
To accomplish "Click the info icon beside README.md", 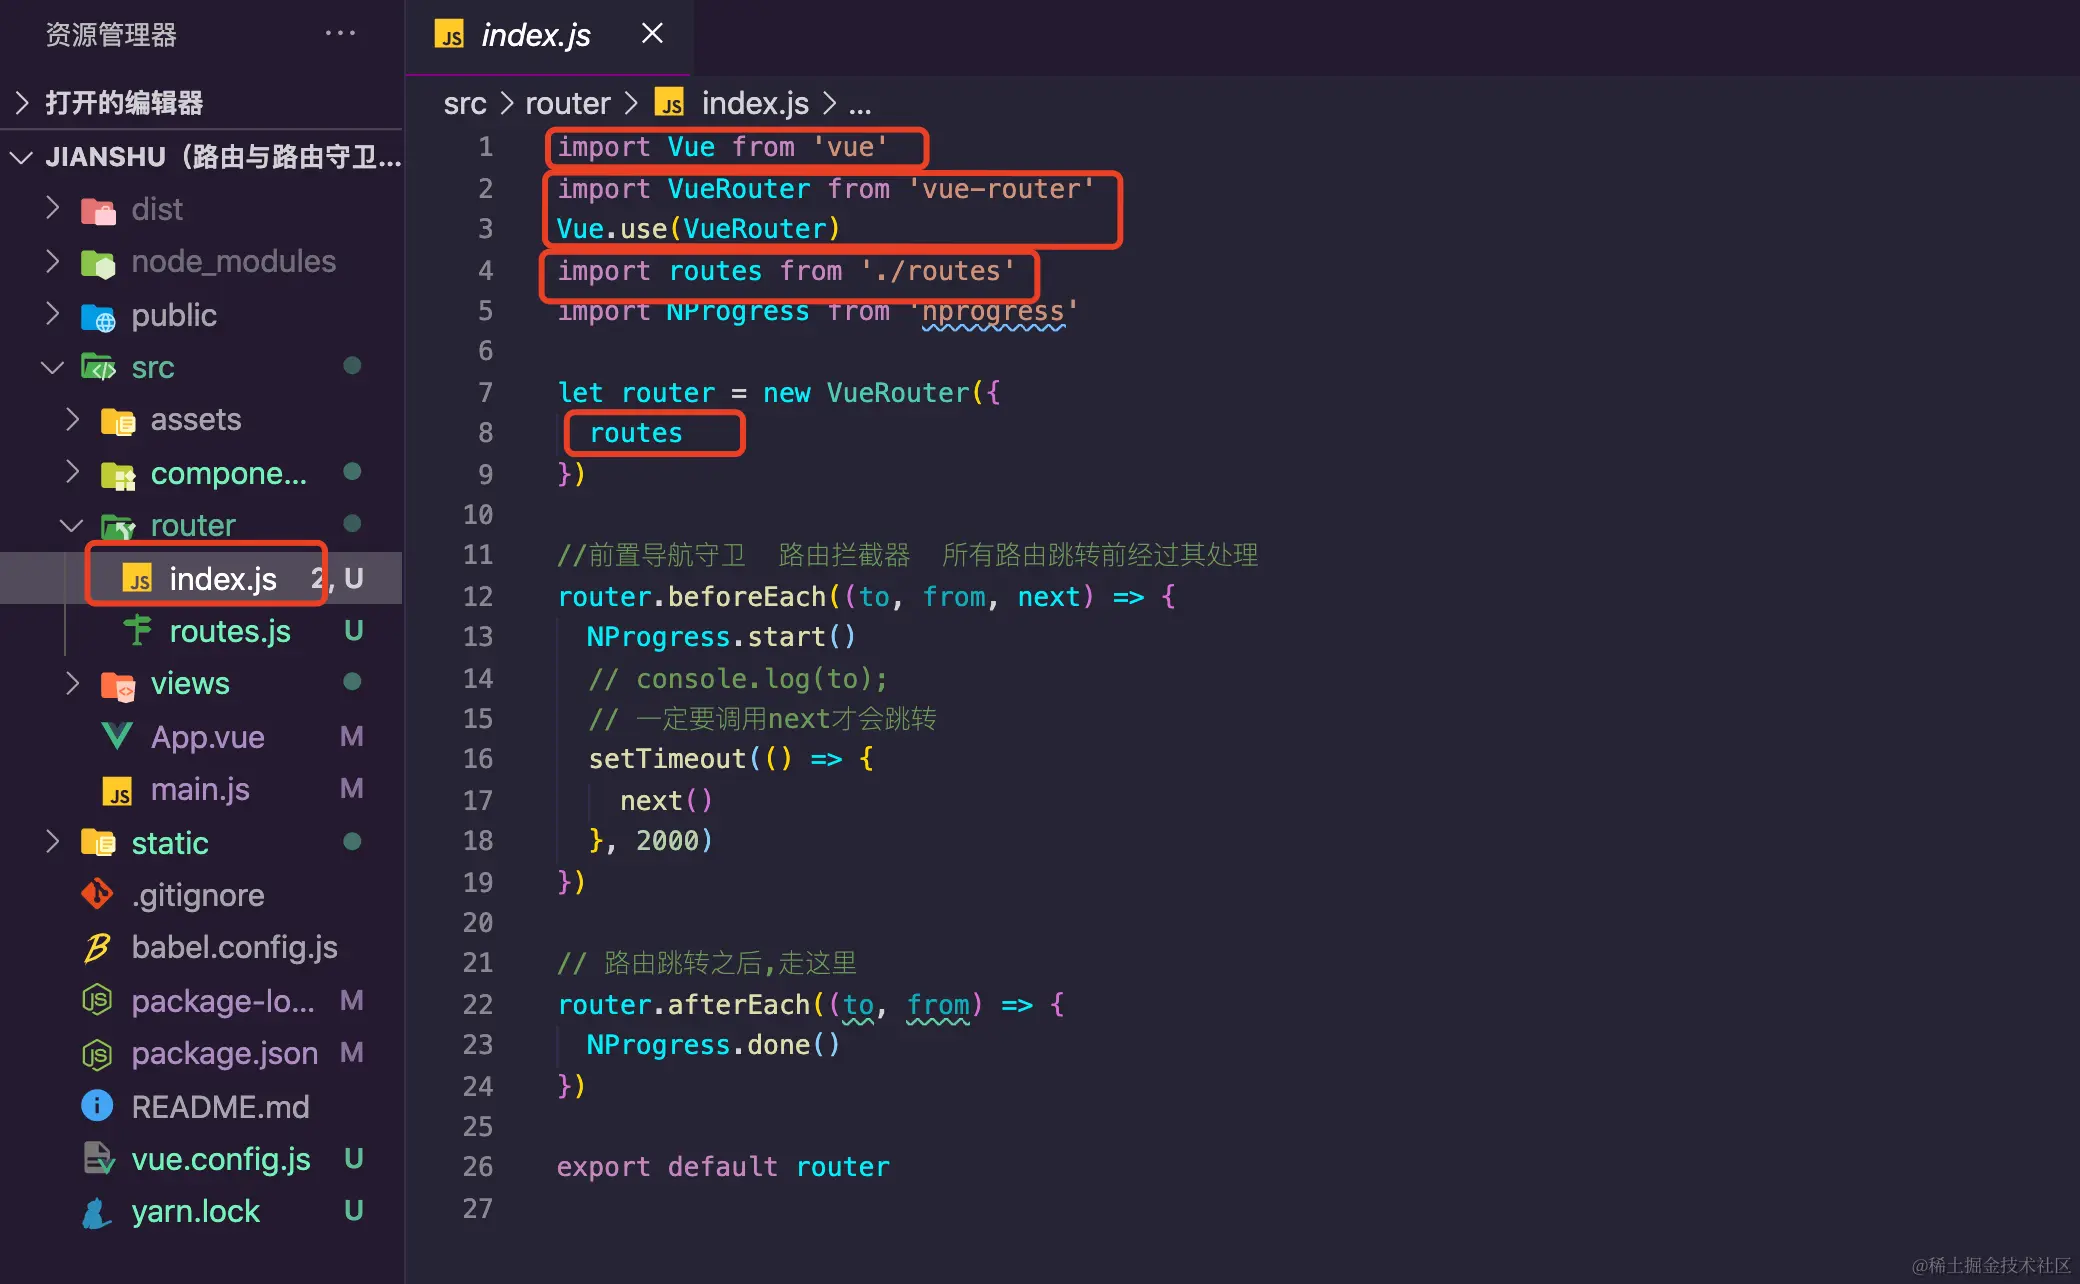I will point(97,1106).
